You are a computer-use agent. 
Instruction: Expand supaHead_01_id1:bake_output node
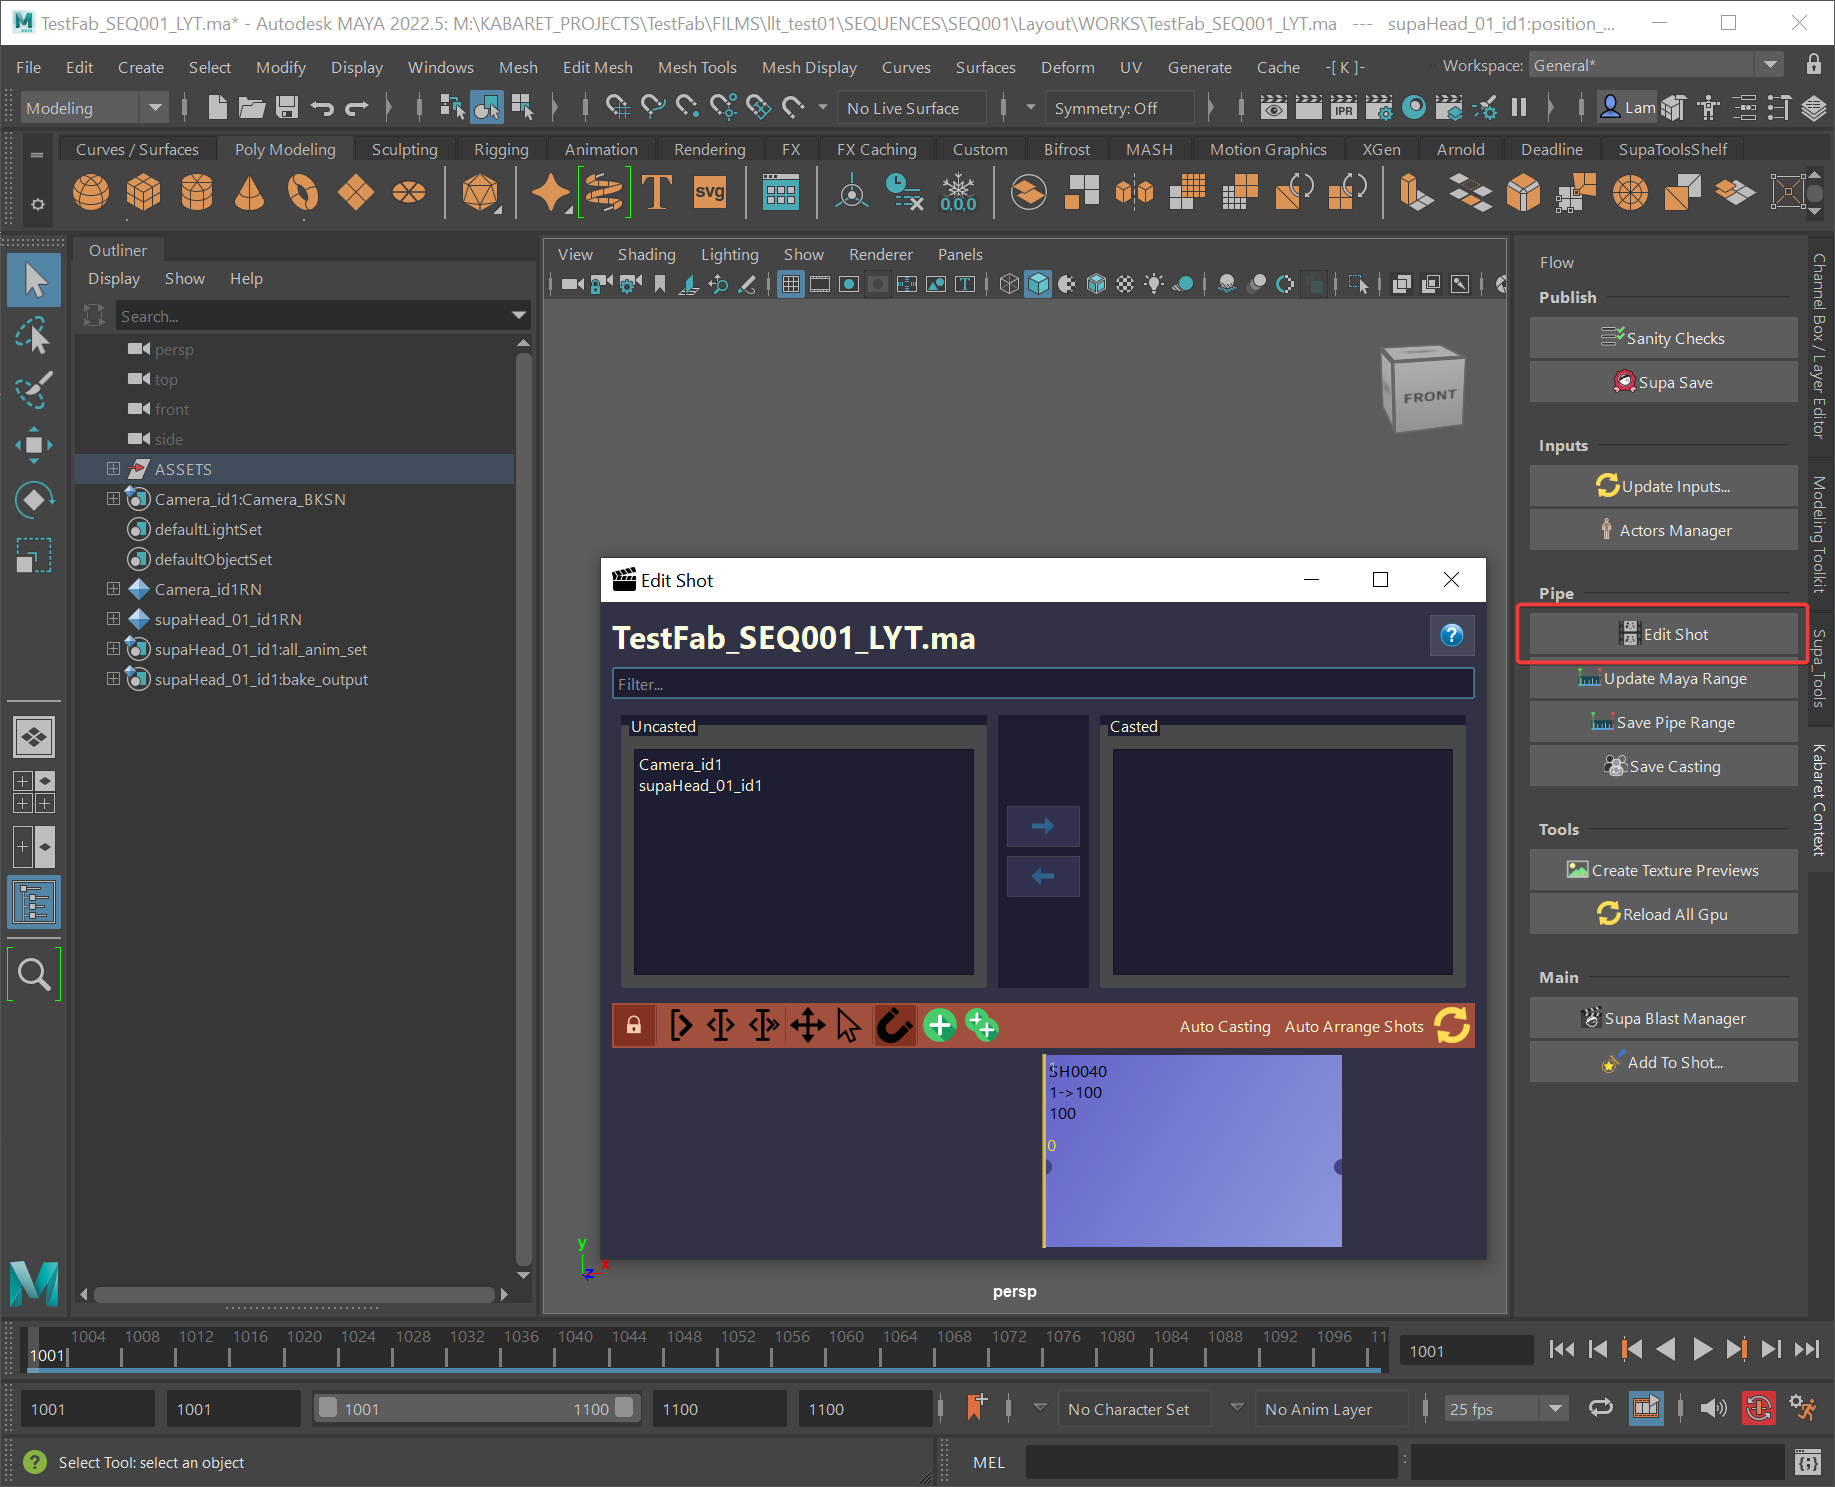(113, 678)
